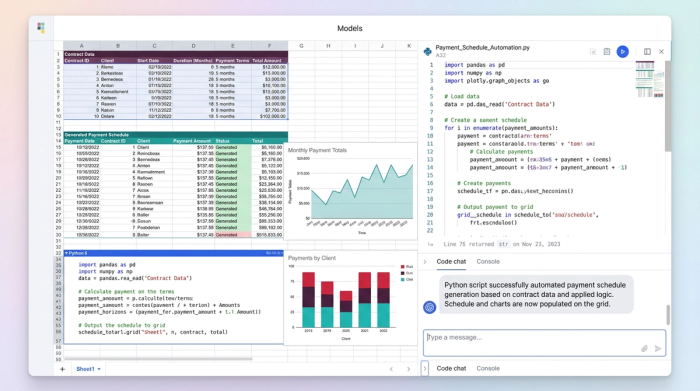Click the 'Payment Terms' column header cell
Screen dimensions: 700x391
[x=233, y=60]
